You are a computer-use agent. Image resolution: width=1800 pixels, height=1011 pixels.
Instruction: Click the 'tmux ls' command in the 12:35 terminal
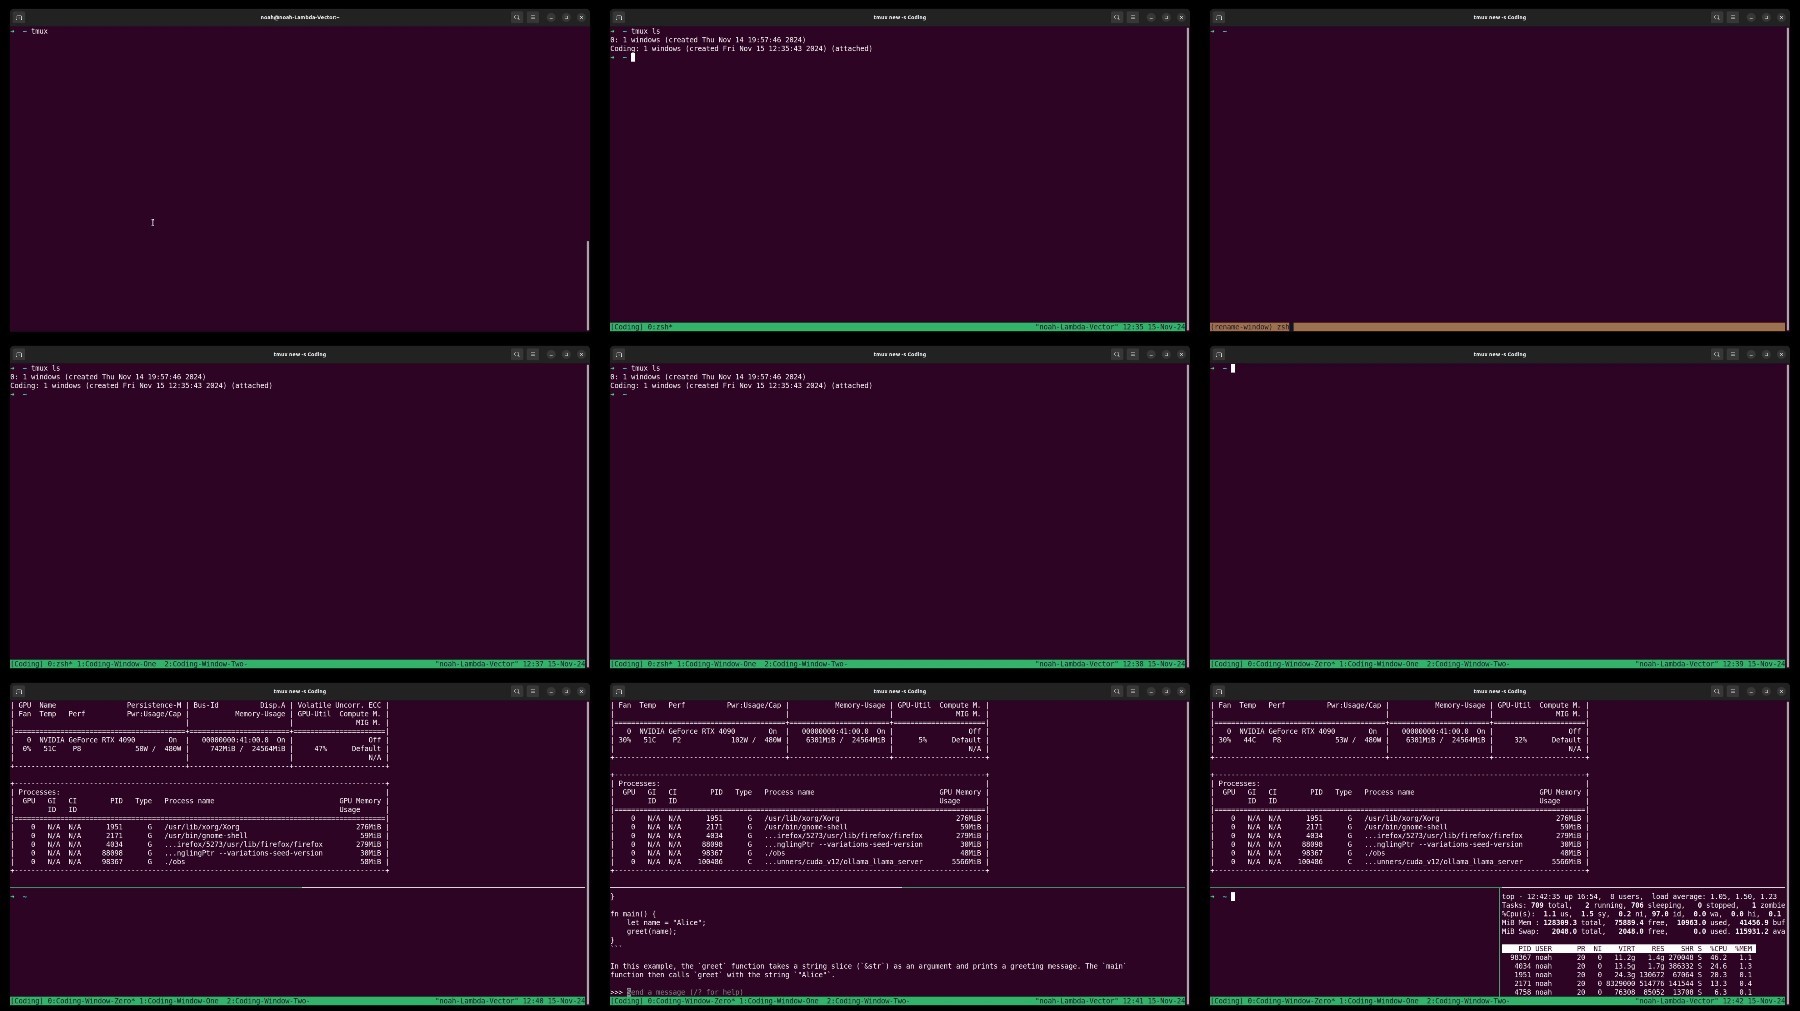646,31
